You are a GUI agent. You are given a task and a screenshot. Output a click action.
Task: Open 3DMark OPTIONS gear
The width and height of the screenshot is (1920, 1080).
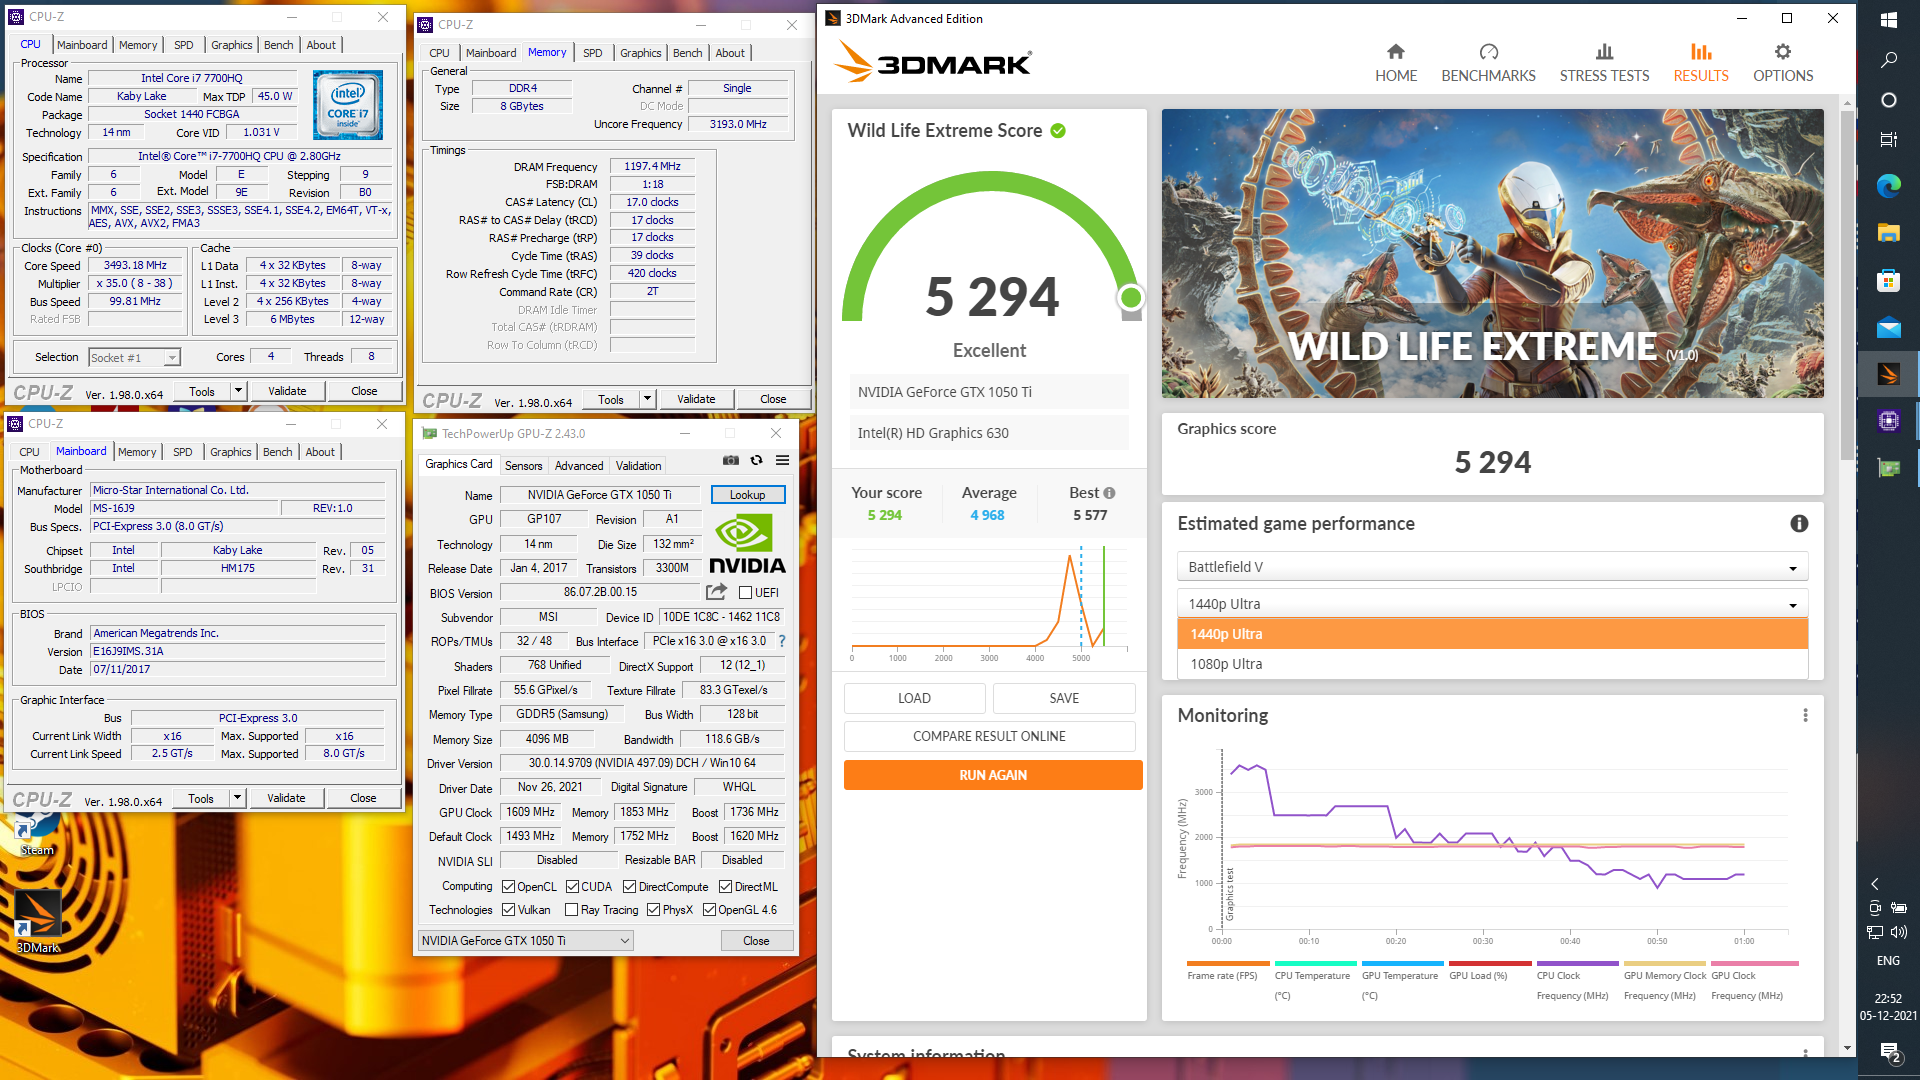coord(1783,63)
